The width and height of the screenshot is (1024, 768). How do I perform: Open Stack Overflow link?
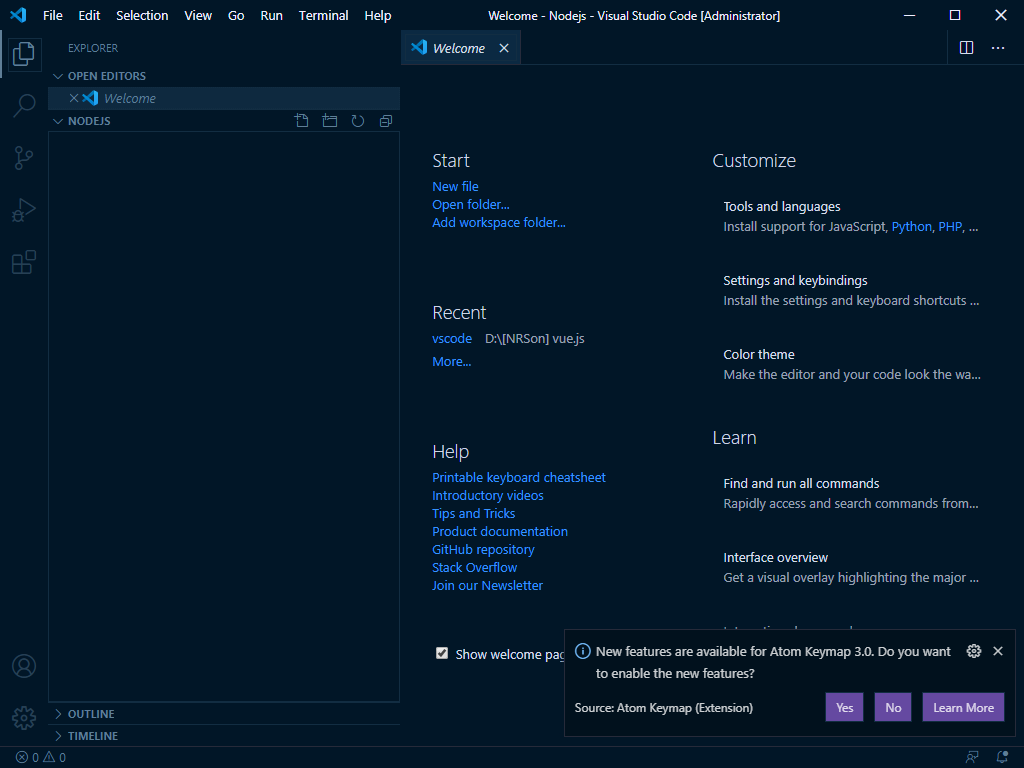(474, 568)
